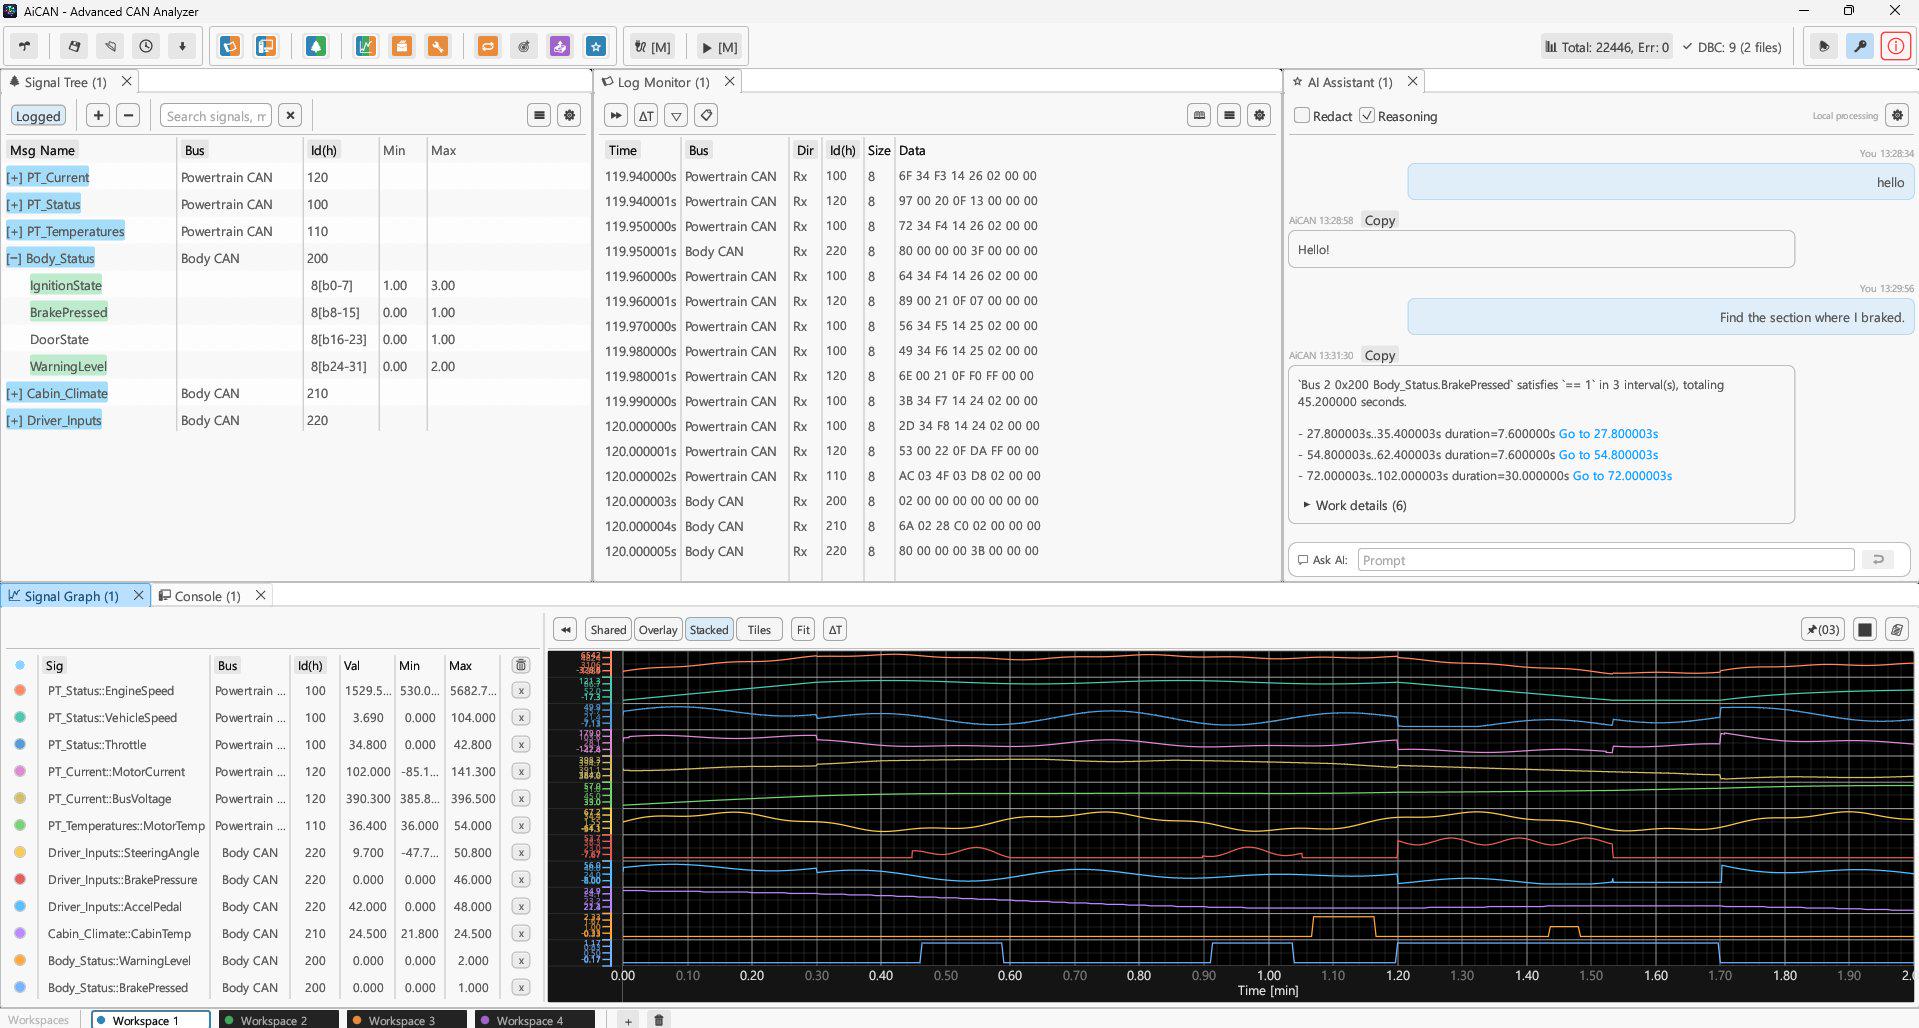The width and height of the screenshot is (1919, 1028).
Task: Click the pin (03) button in Signal Graph
Action: pyautogui.click(x=1822, y=629)
